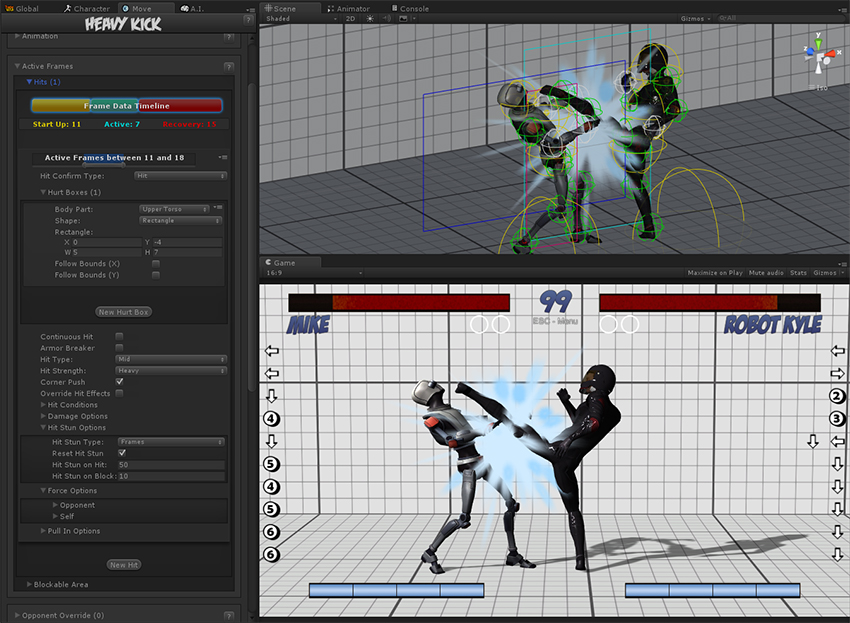Open the 16:9 aspect ratio dropdown
This screenshot has height=623, width=850.
[313, 273]
